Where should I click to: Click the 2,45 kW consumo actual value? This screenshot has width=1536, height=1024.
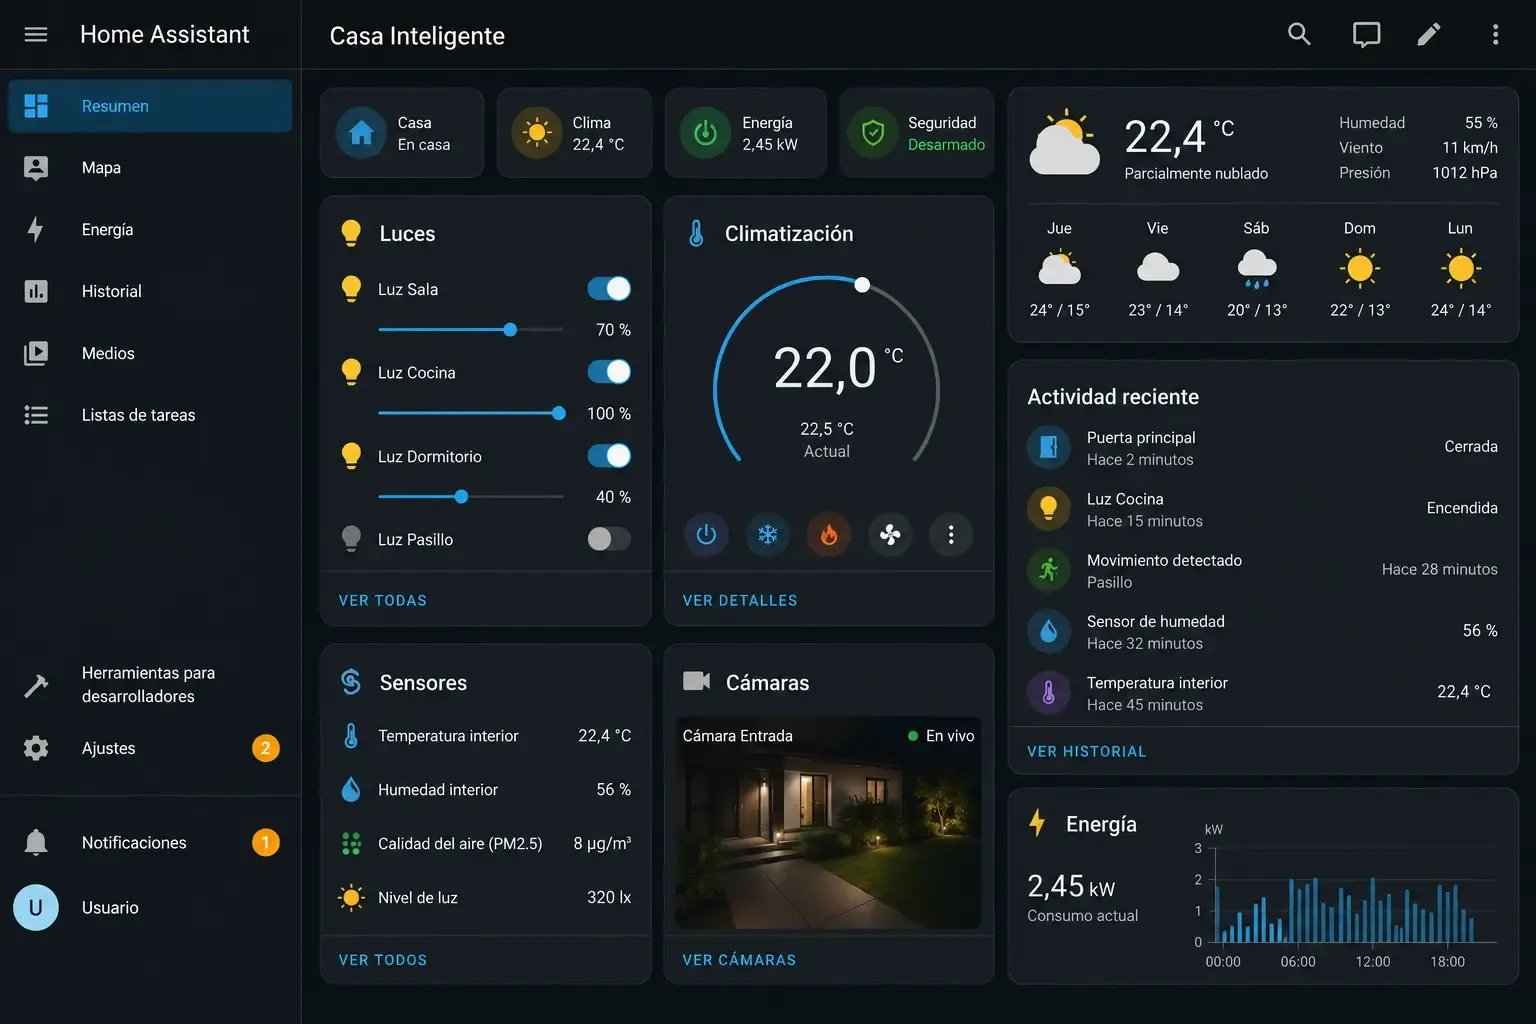pos(1071,887)
